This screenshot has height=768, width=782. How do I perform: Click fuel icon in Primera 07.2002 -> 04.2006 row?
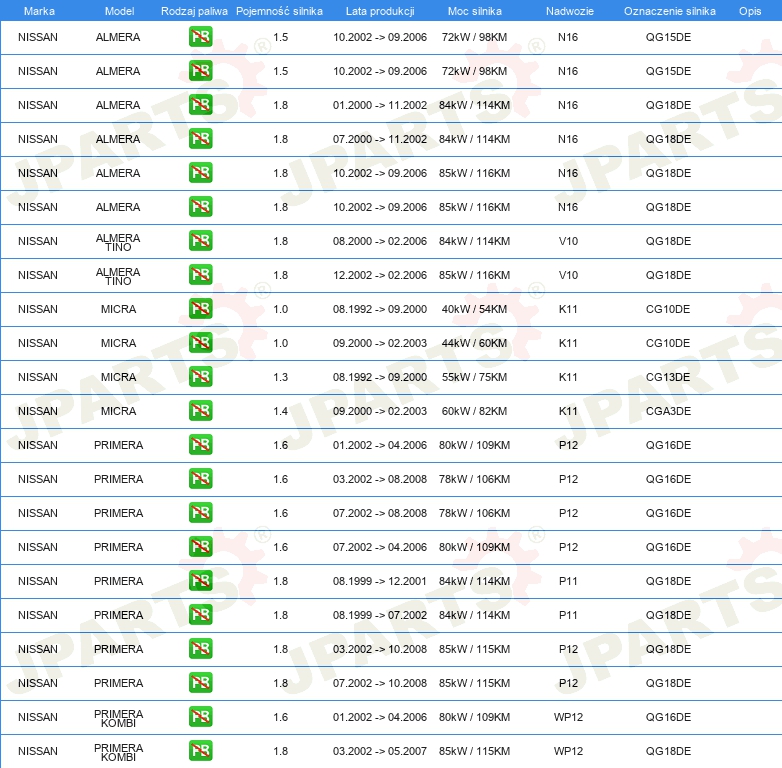pyautogui.click(x=200, y=546)
